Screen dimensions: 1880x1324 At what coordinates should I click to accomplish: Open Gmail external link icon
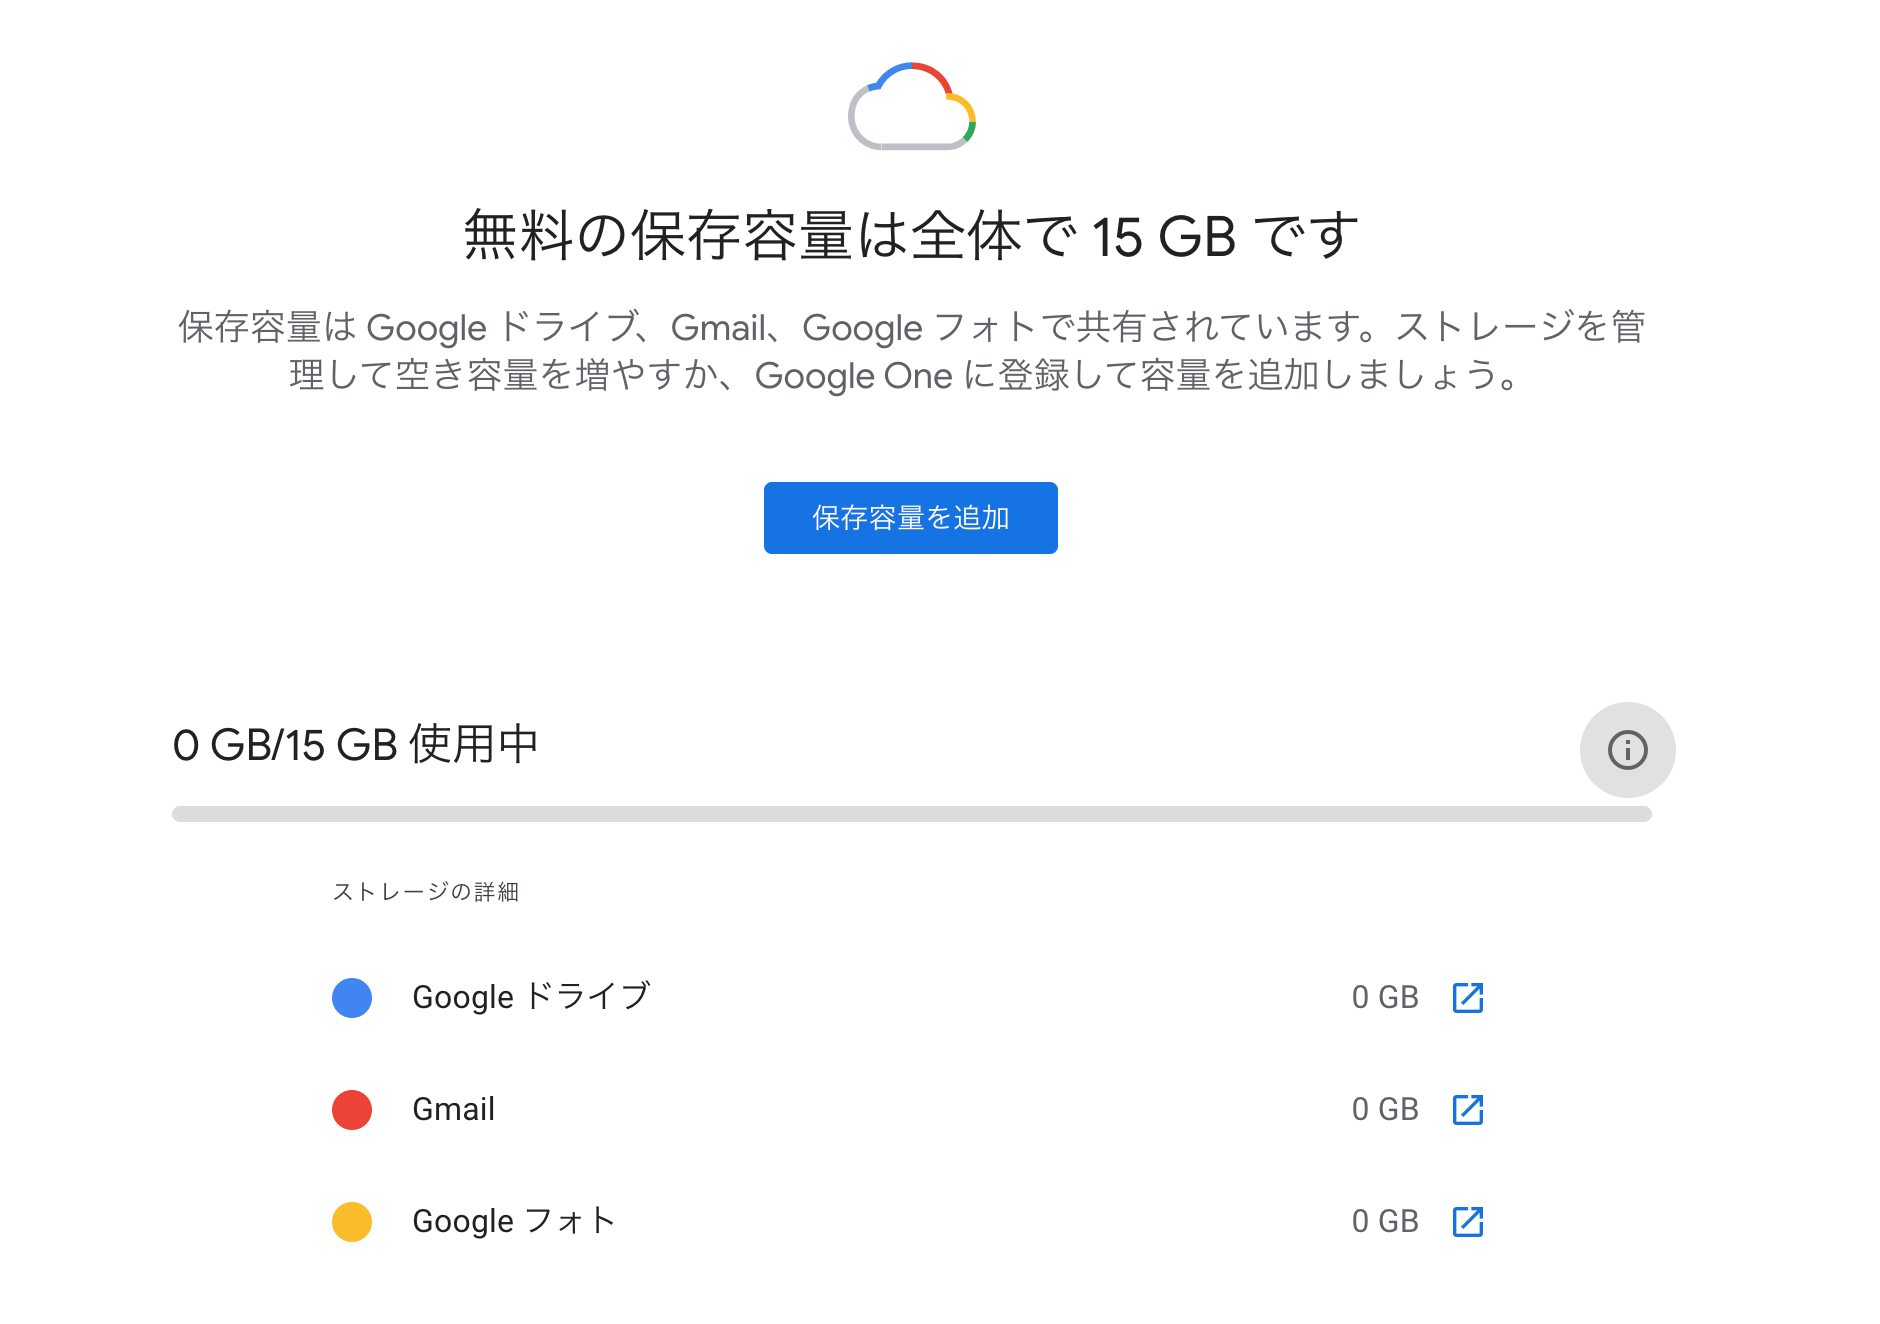coord(1467,1109)
